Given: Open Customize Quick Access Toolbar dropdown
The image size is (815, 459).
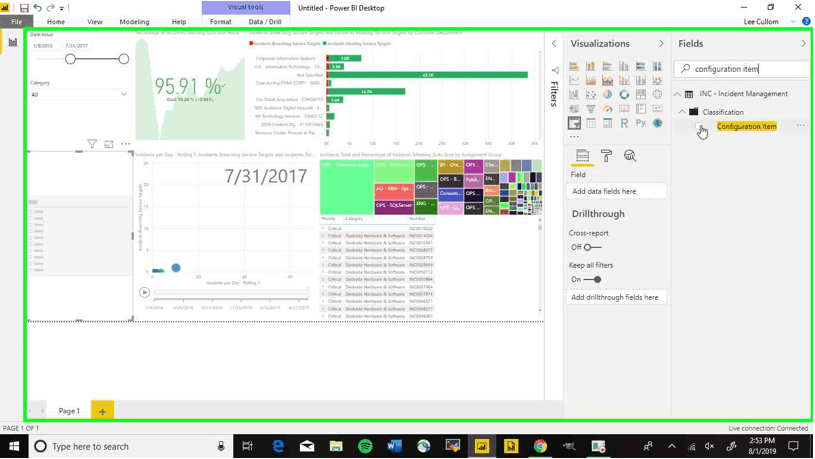Looking at the screenshot, I should click(x=62, y=8).
